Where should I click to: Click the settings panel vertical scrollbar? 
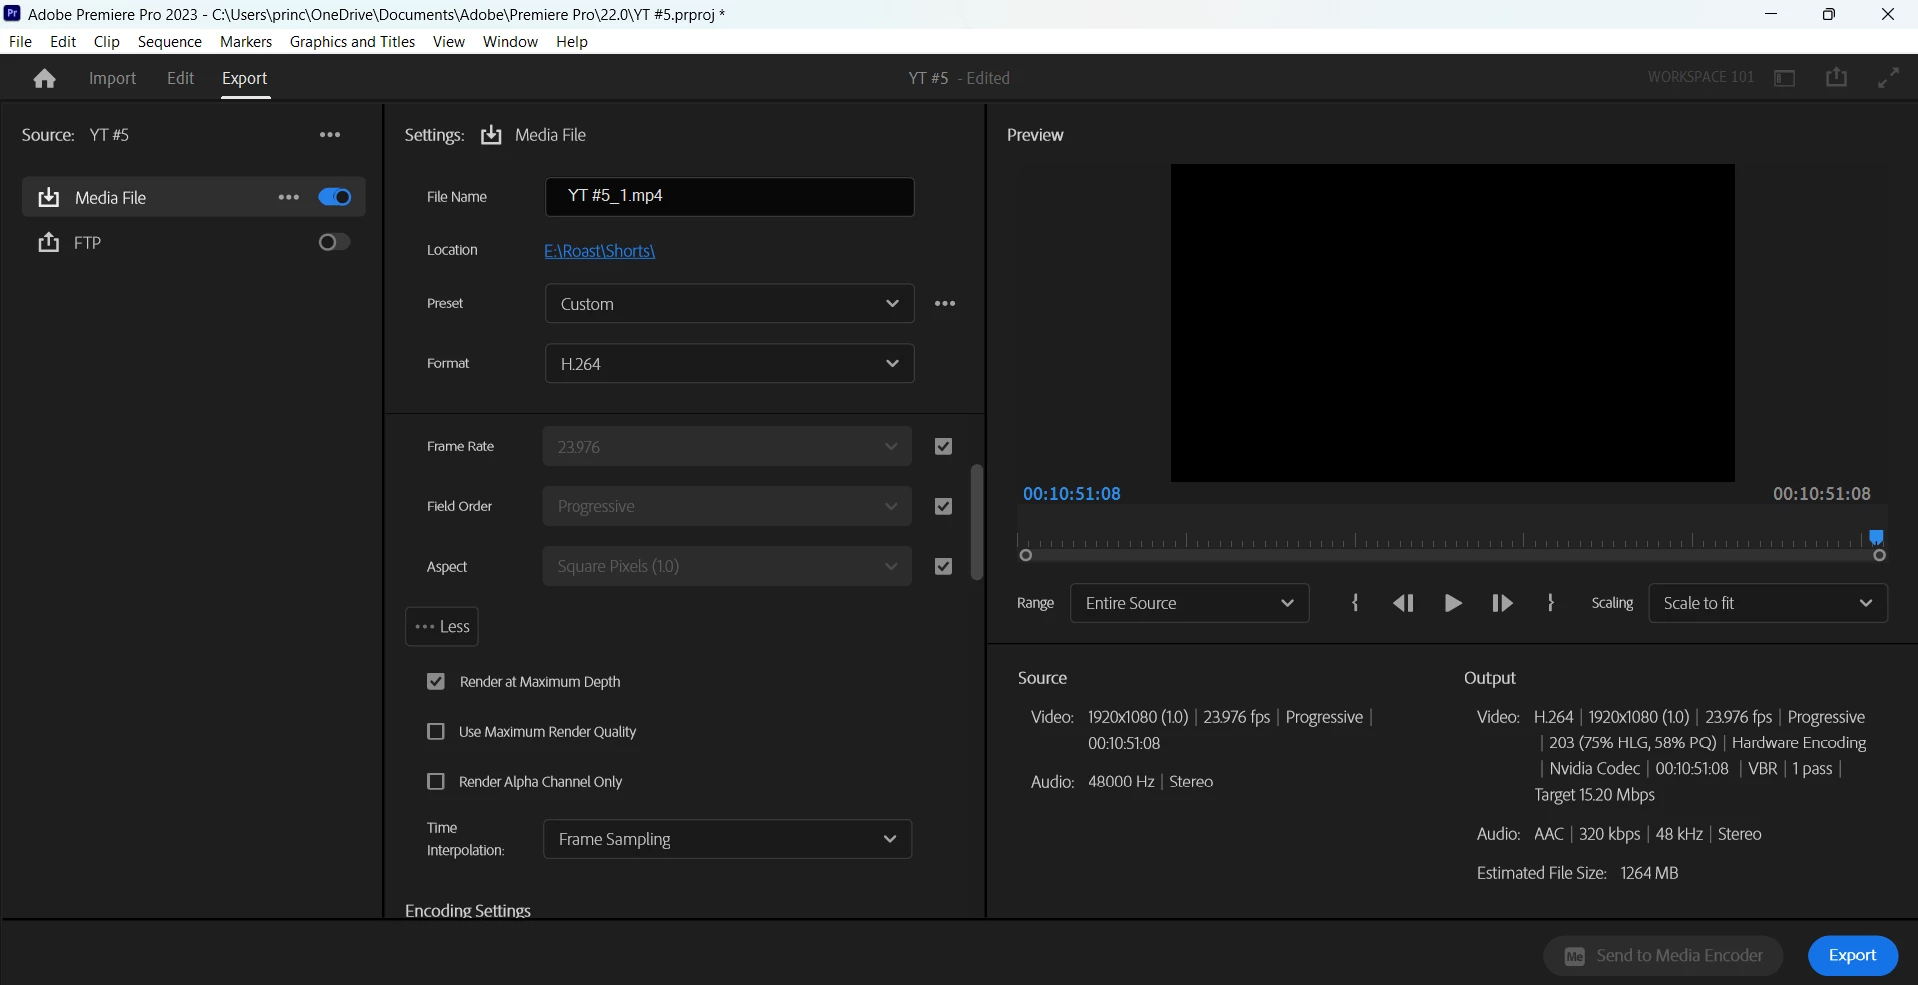click(977, 522)
